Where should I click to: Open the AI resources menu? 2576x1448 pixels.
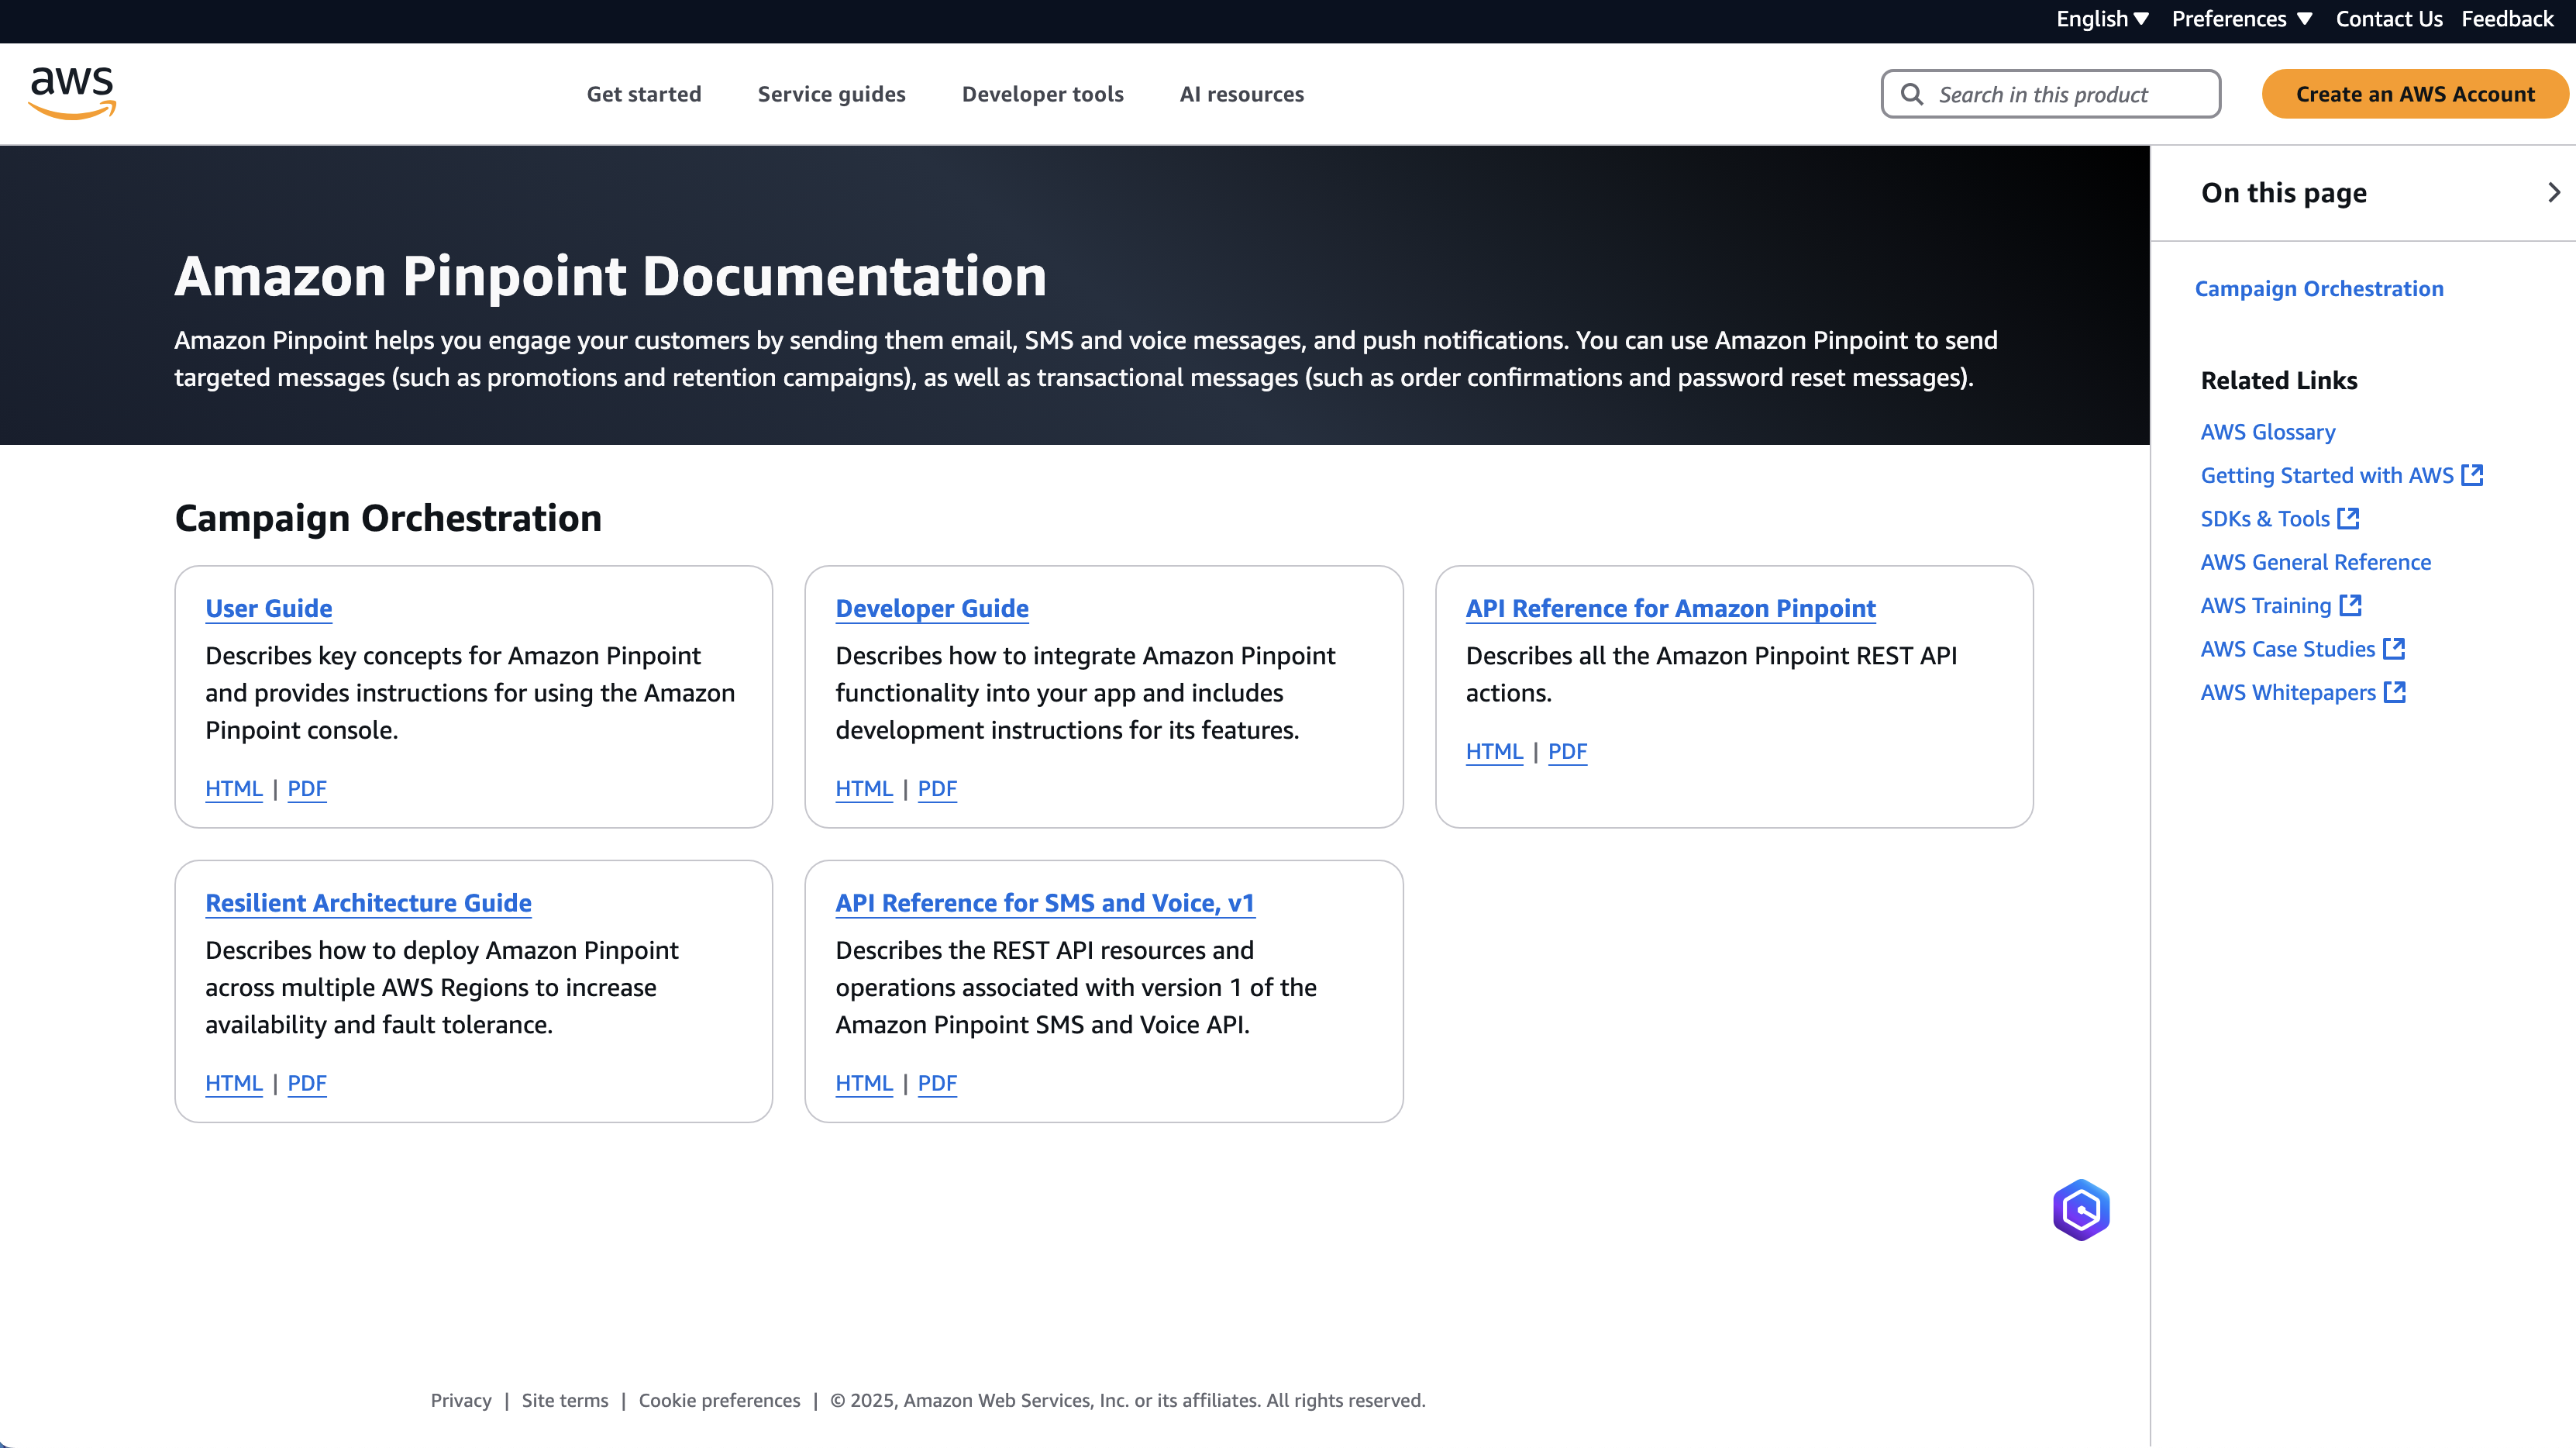pos(1241,94)
